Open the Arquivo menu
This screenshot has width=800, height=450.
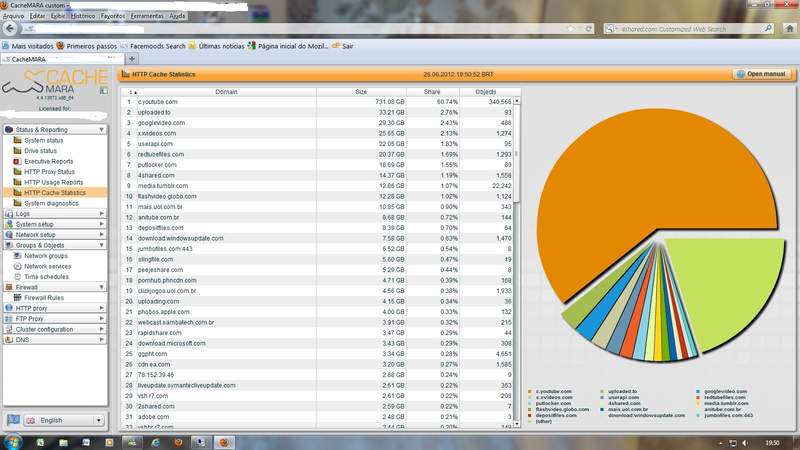[x=13, y=16]
